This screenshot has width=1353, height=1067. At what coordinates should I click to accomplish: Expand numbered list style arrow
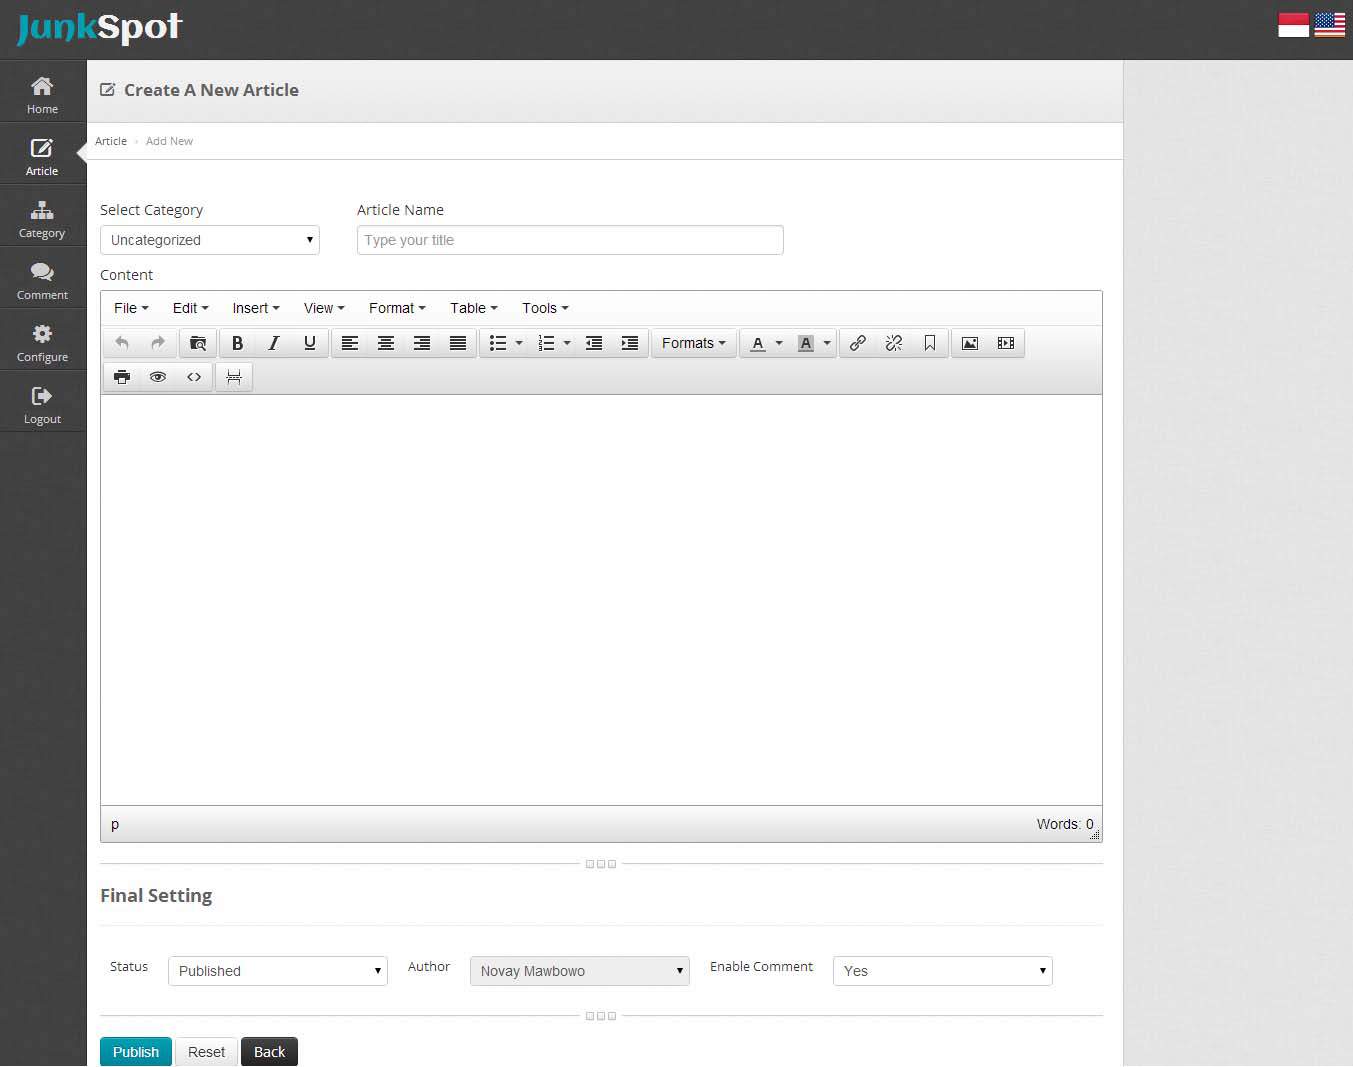(x=567, y=343)
